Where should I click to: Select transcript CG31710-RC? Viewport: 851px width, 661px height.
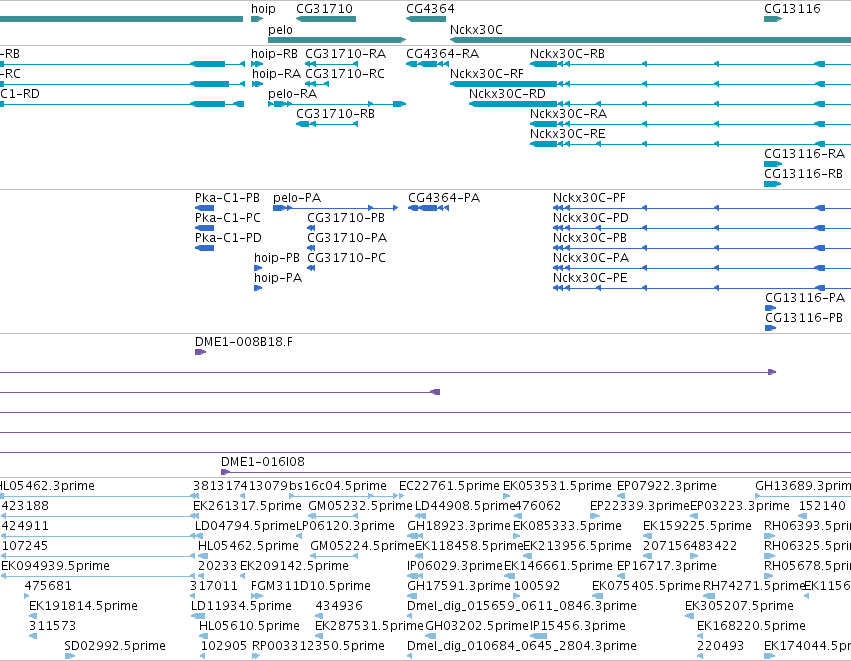345,74
